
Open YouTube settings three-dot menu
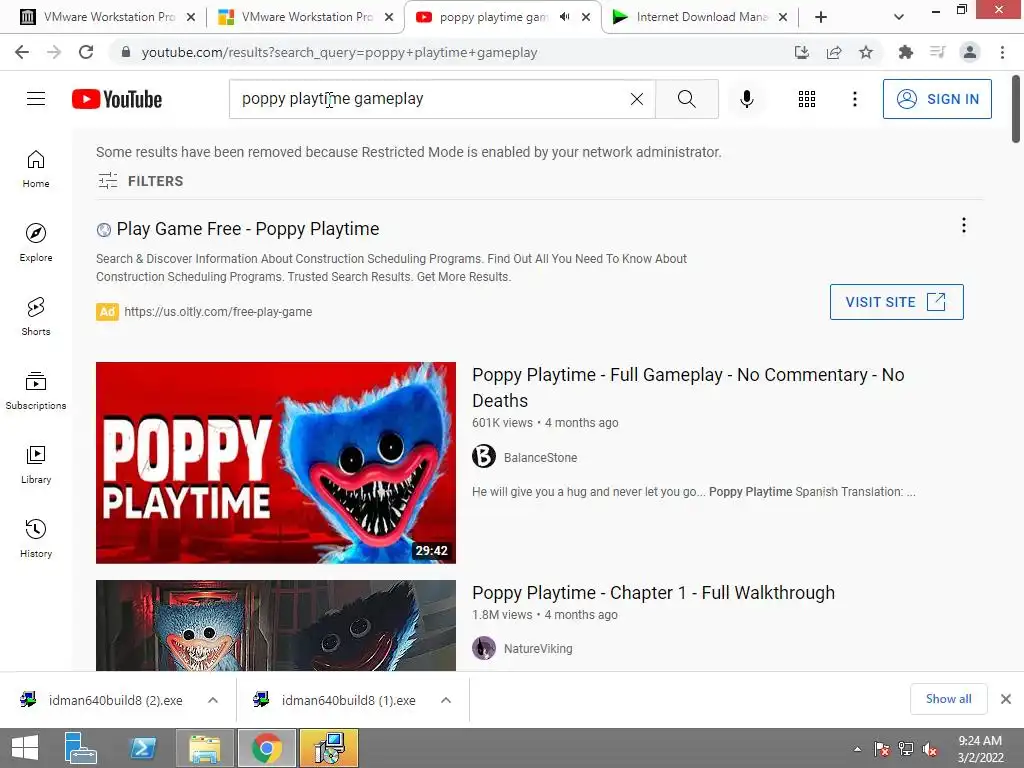(854, 99)
